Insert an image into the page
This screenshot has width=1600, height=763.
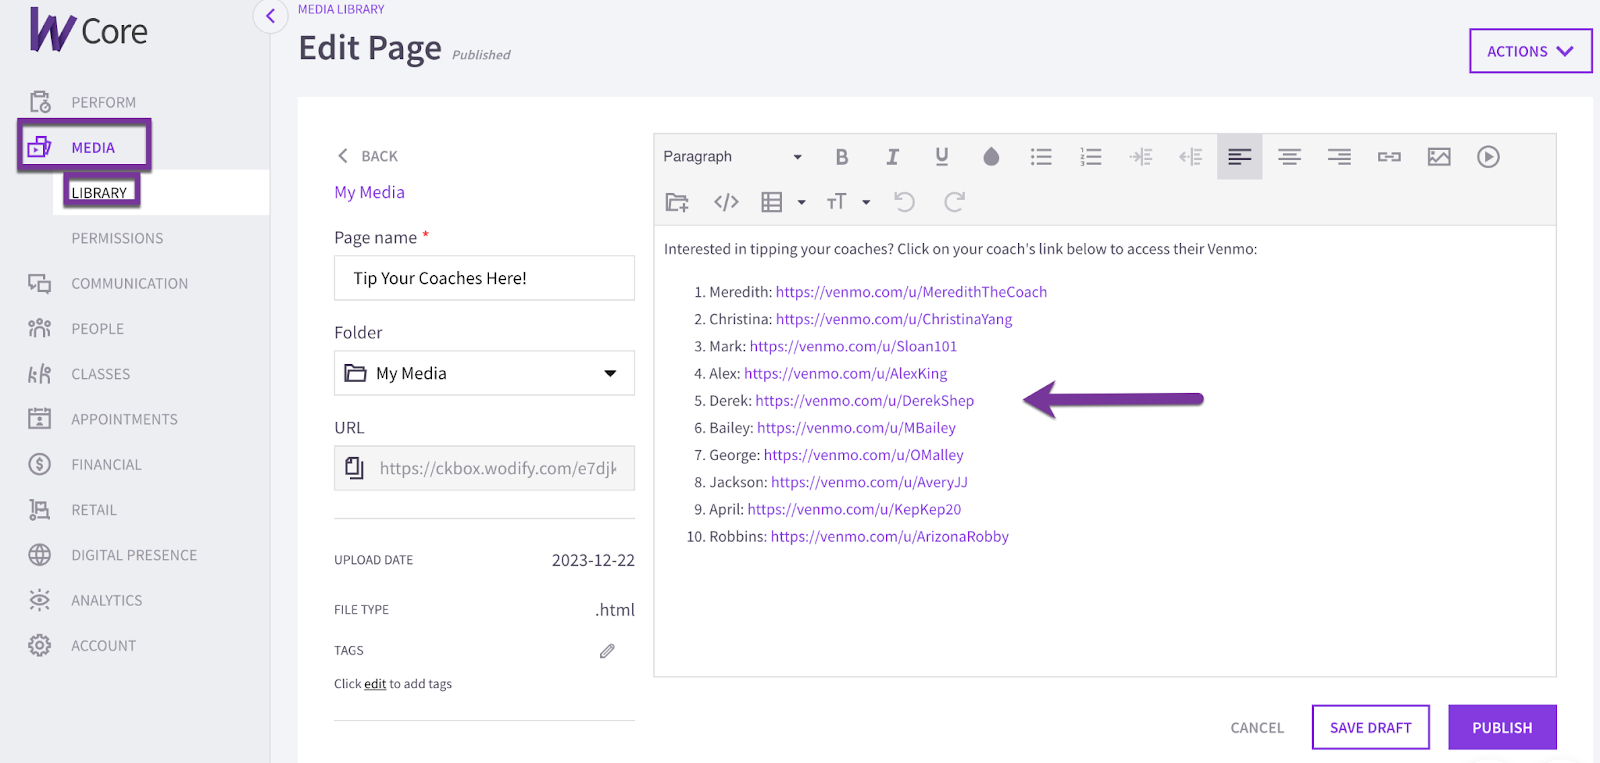point(1439,157)
